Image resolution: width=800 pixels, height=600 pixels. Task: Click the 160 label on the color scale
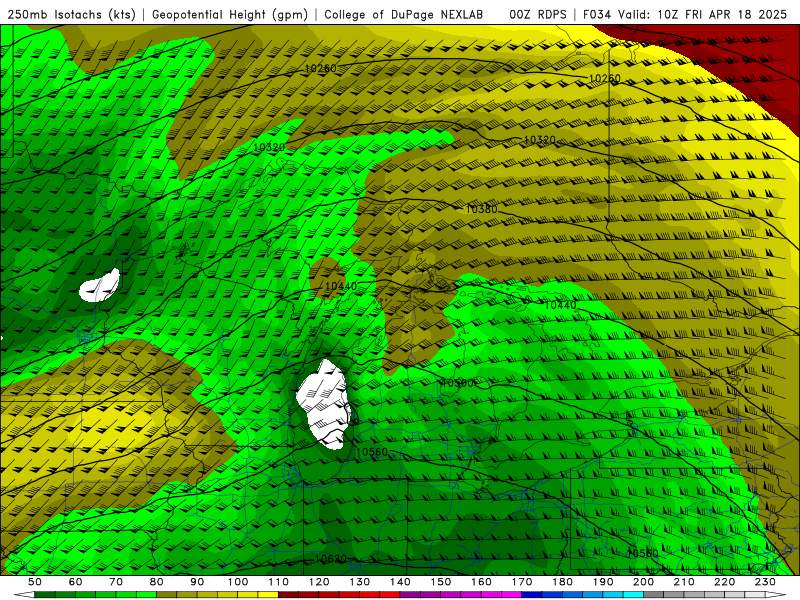(481, 582)
